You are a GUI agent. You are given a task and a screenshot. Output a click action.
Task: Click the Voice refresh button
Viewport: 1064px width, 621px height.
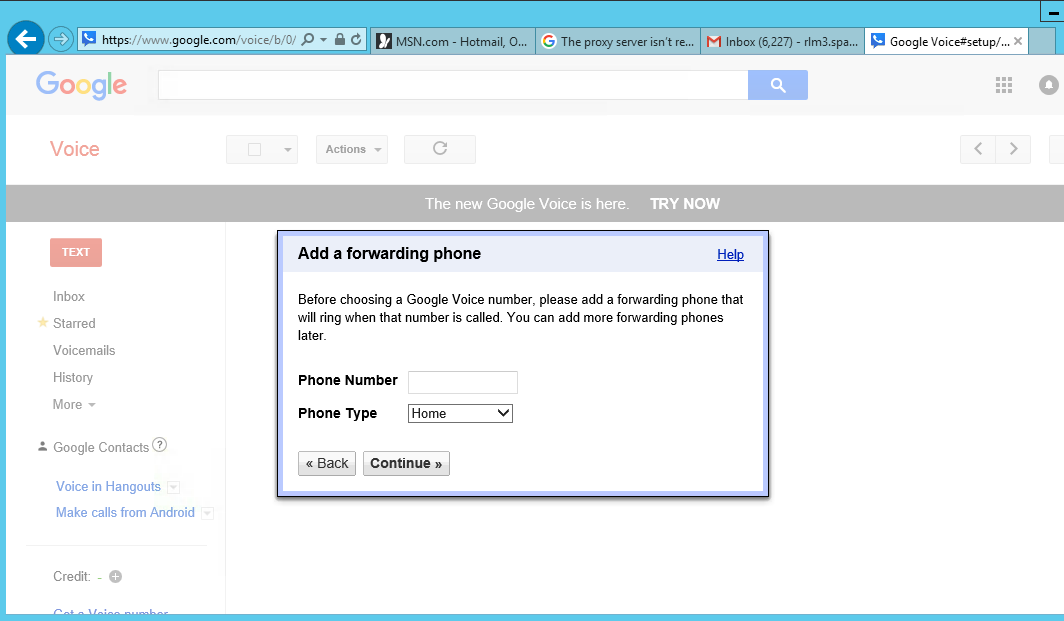point(440,149)
